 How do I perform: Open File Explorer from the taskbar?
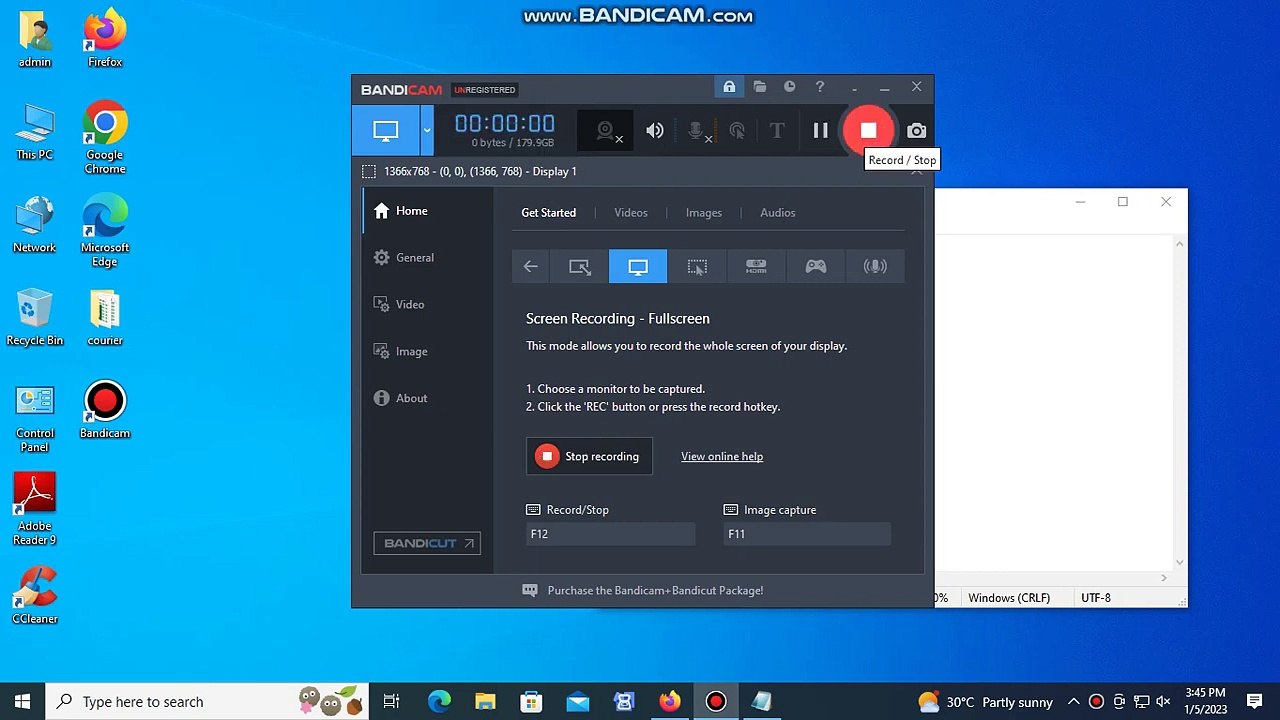pos(485,702)
